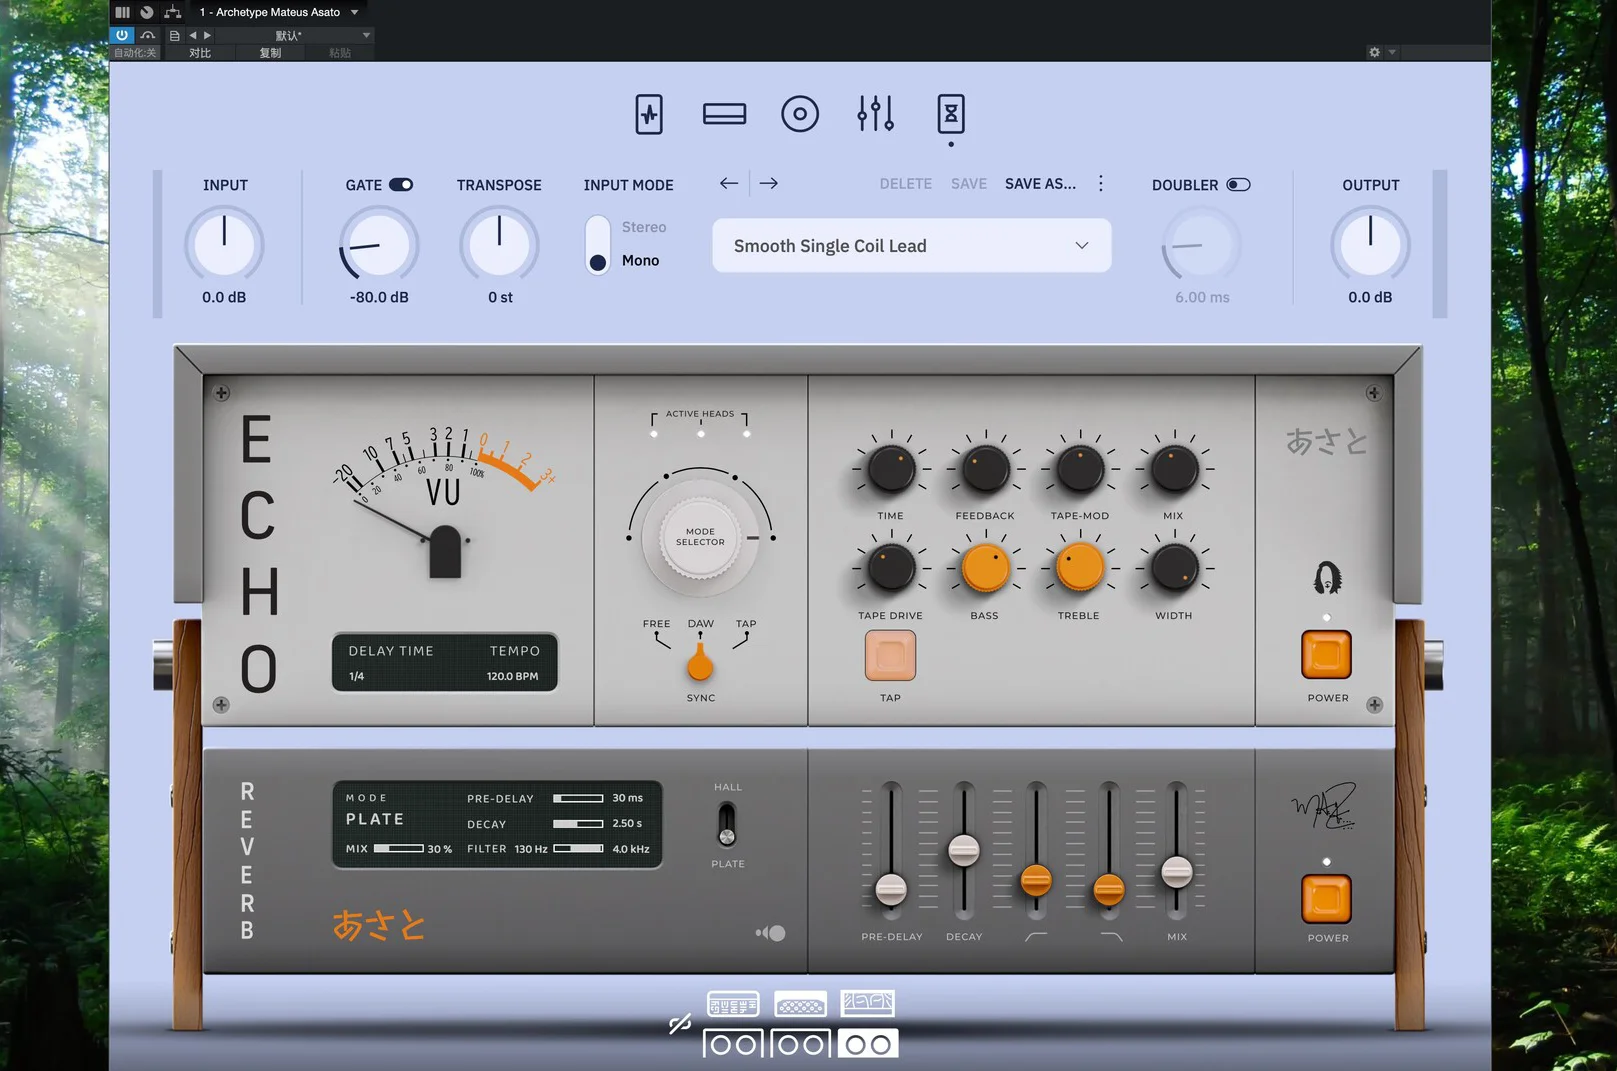Image resolution: width=1617 pixels, height=1071 pixels.
Task: Click the Echo Feedback knob
Action: [x=985, y=469]
